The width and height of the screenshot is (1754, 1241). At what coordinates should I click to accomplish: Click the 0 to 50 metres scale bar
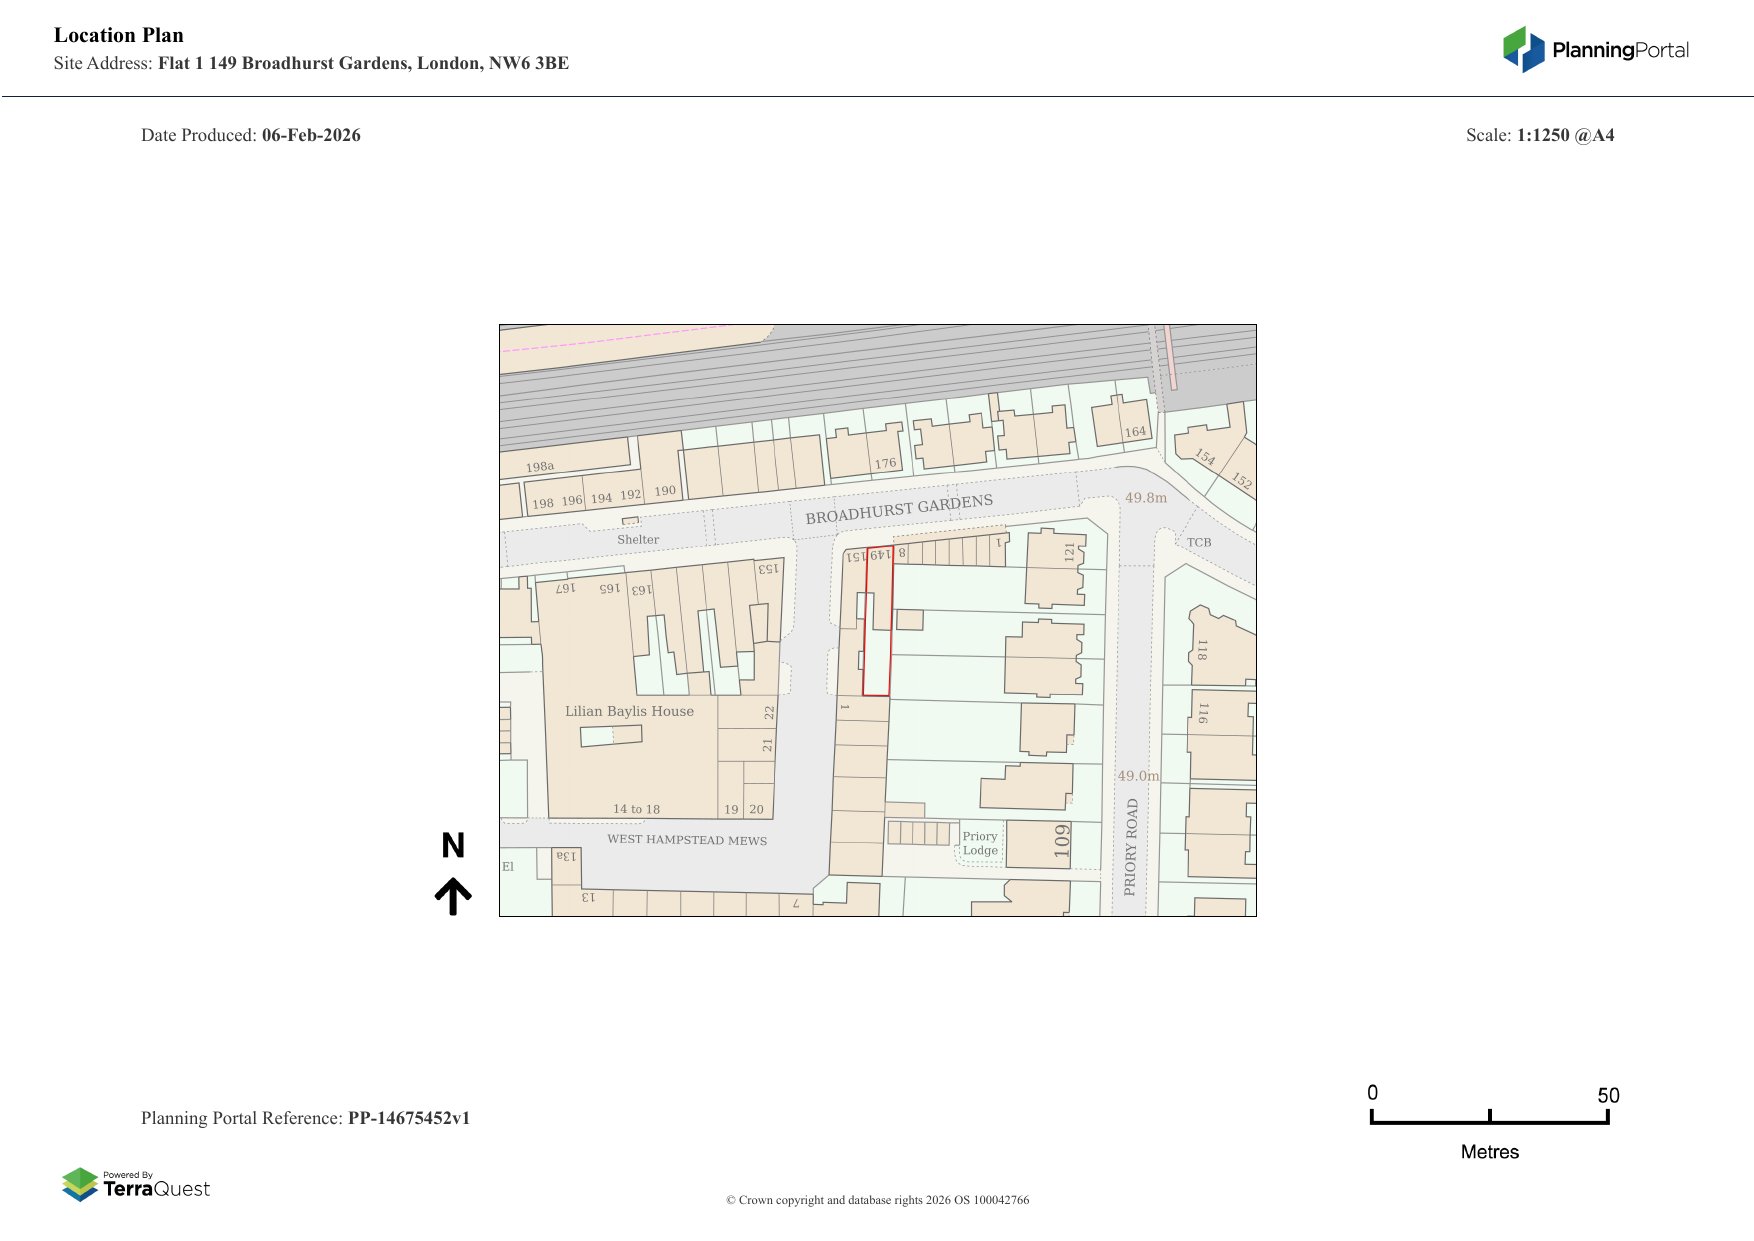(1489, 1118)
